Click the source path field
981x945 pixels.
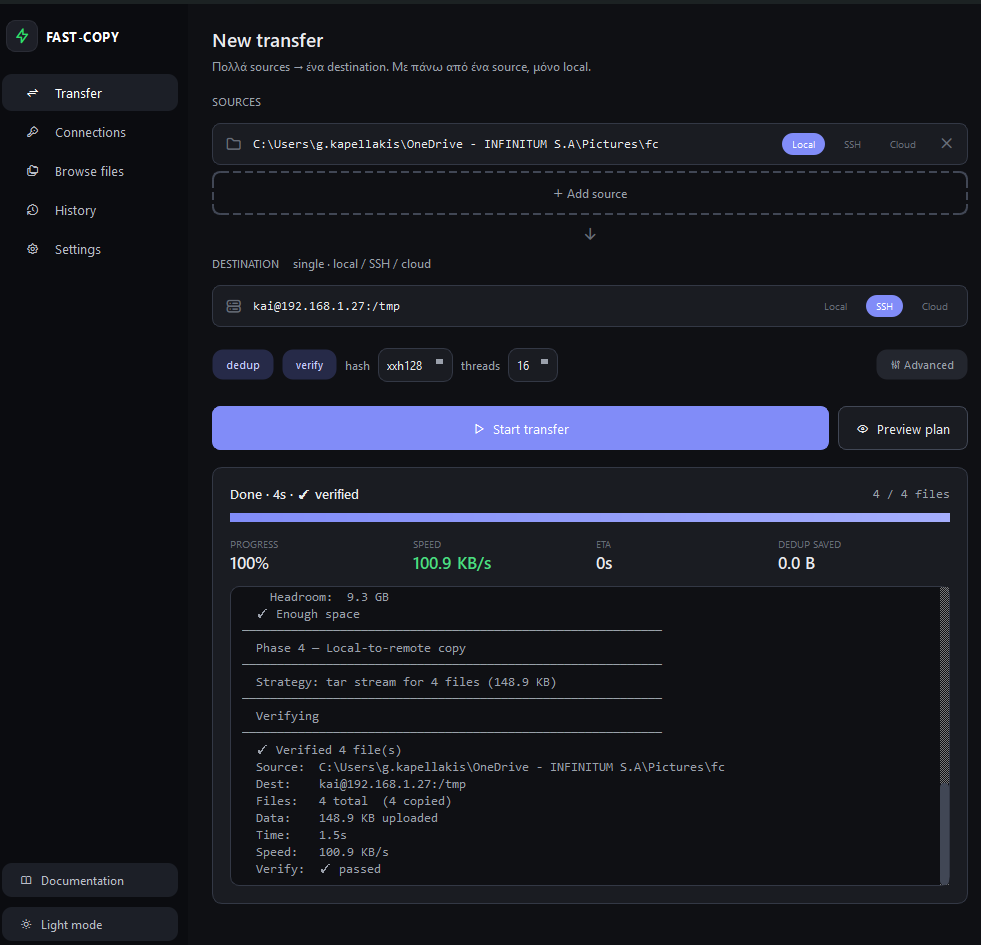[x=455, y=144]
